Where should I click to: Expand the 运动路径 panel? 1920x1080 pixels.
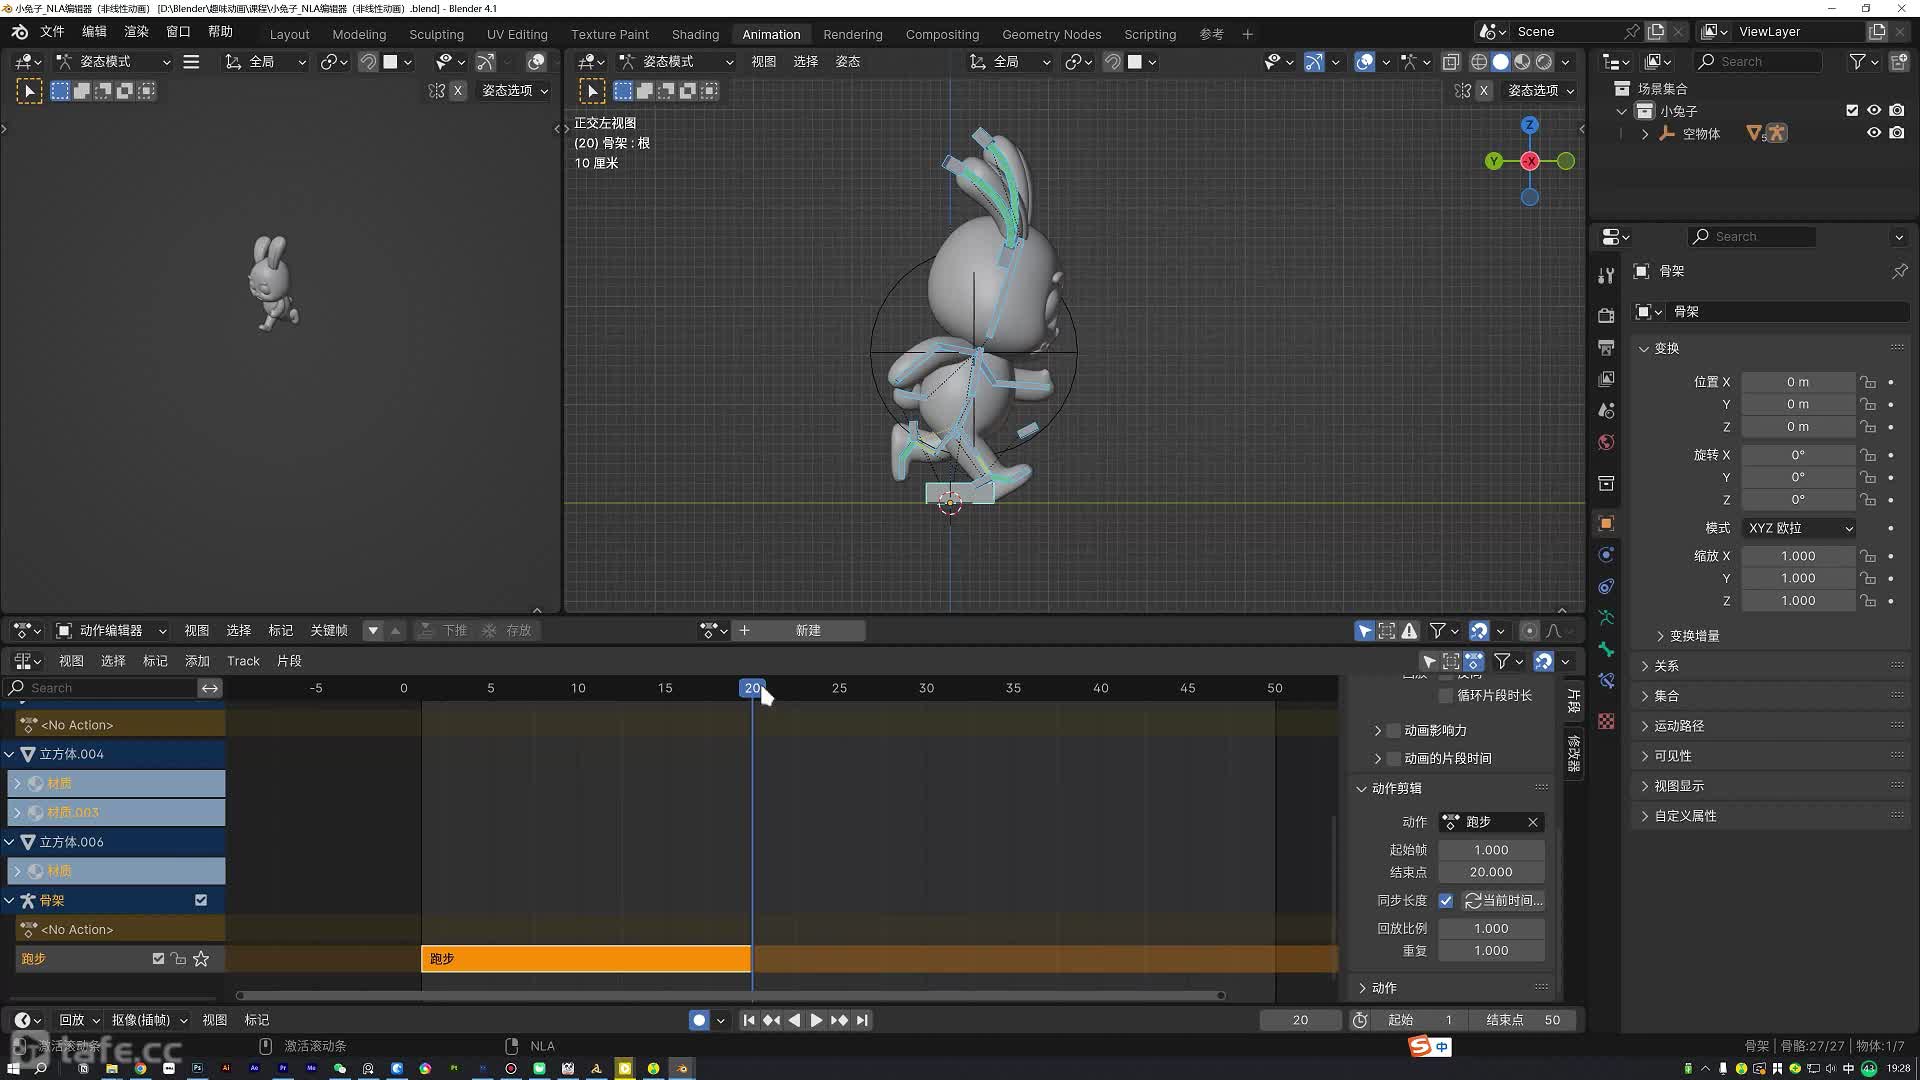[1645, 726]
